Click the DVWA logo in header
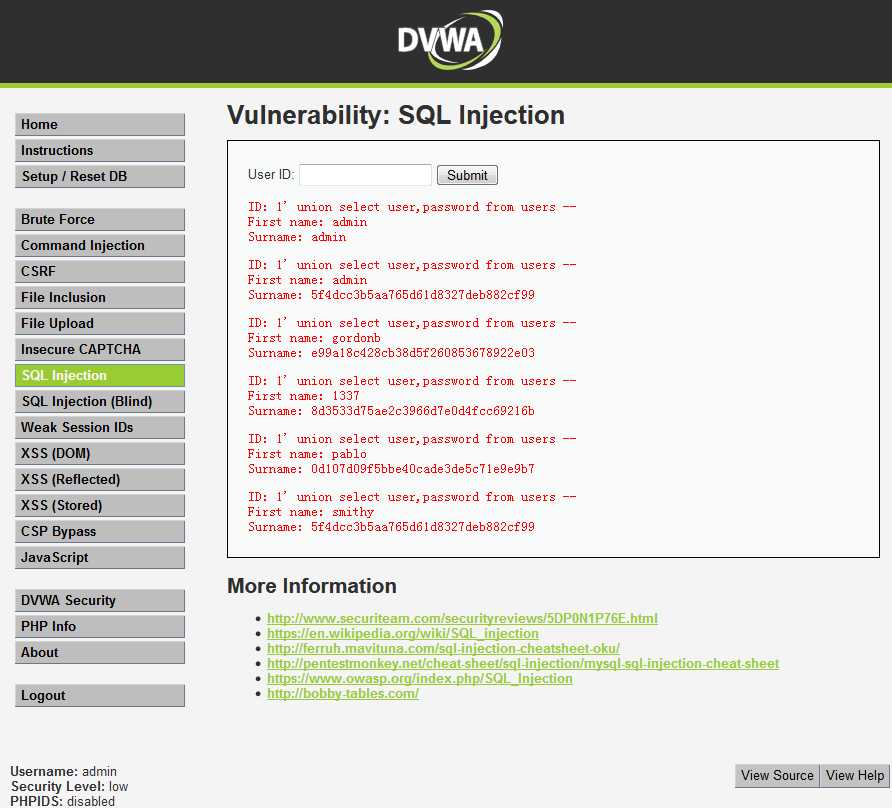Screen dimensions: 892x808 pos(450,40)
